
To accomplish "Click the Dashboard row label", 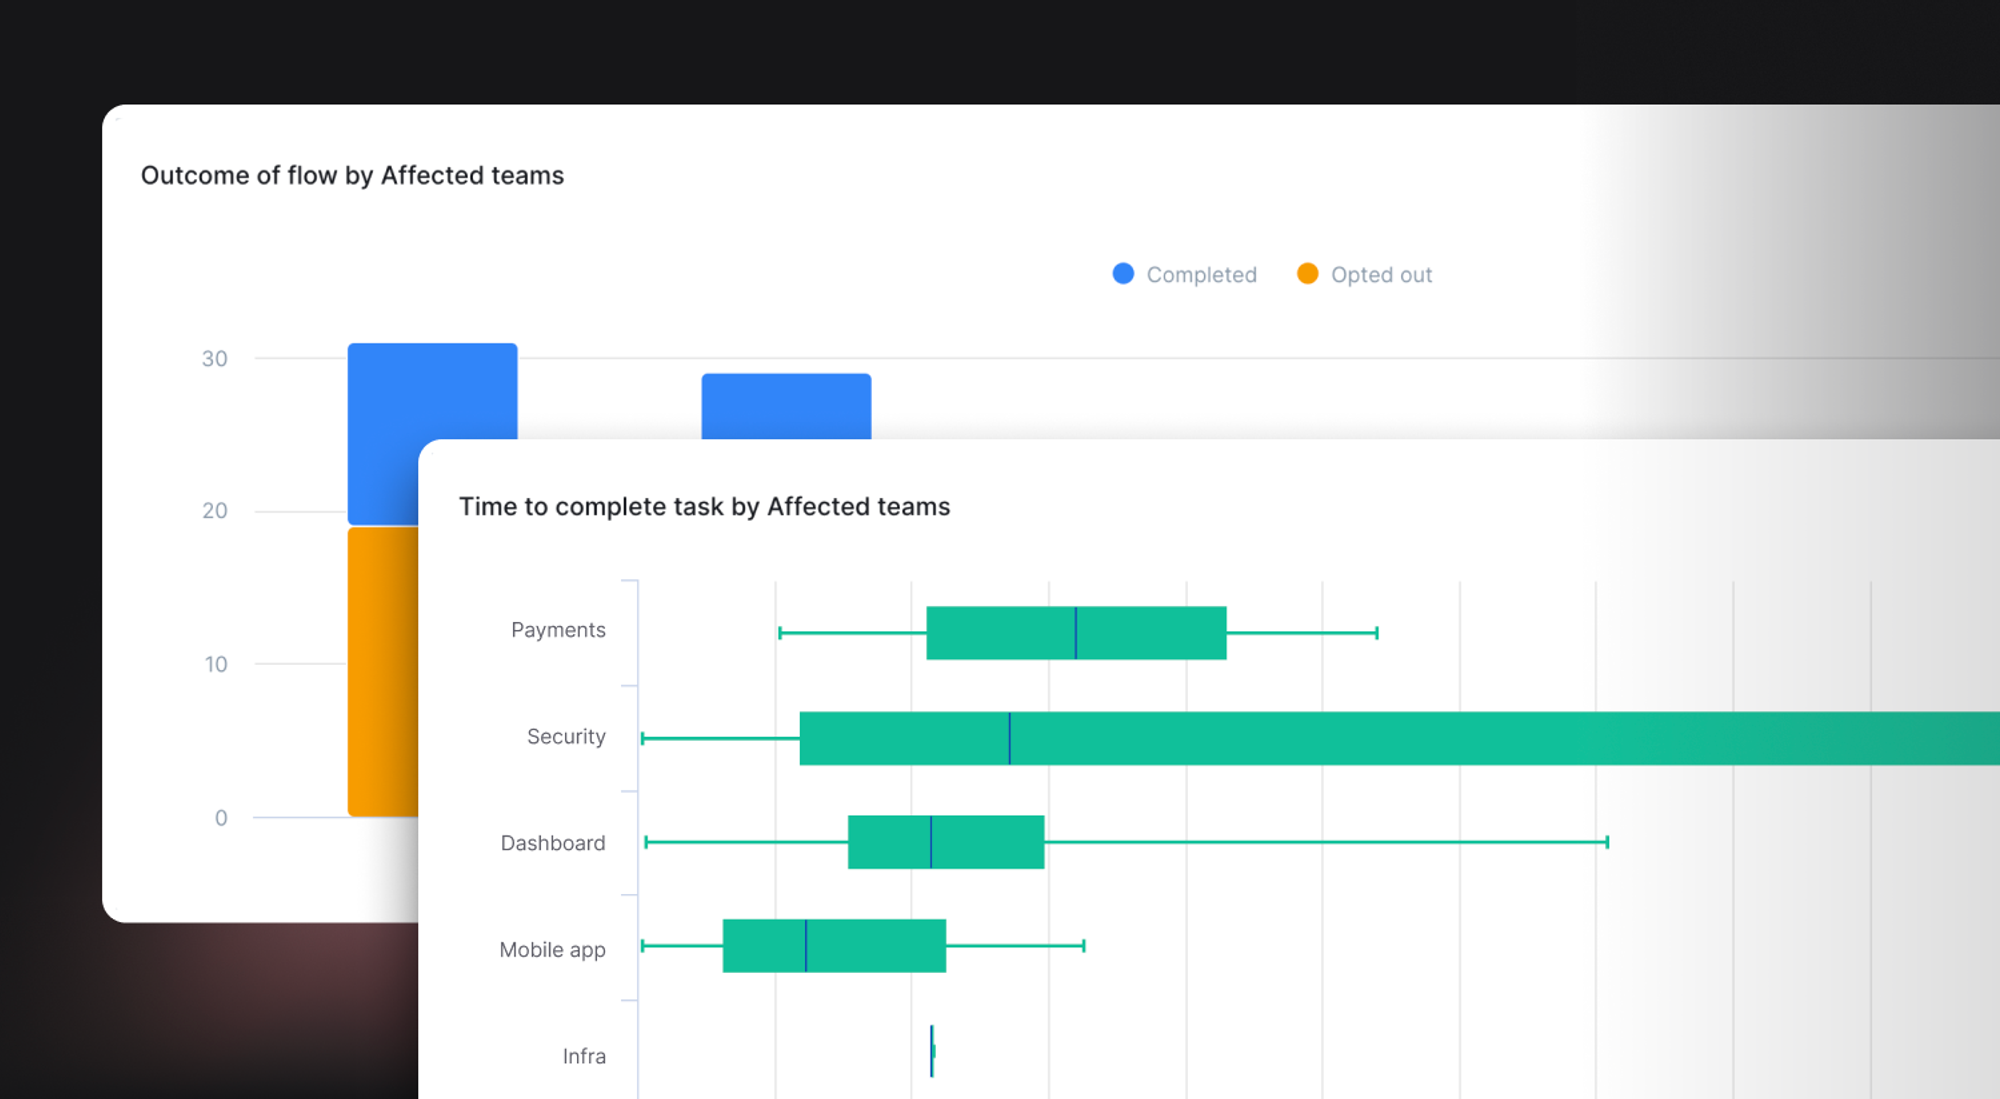I will (553, 843).
